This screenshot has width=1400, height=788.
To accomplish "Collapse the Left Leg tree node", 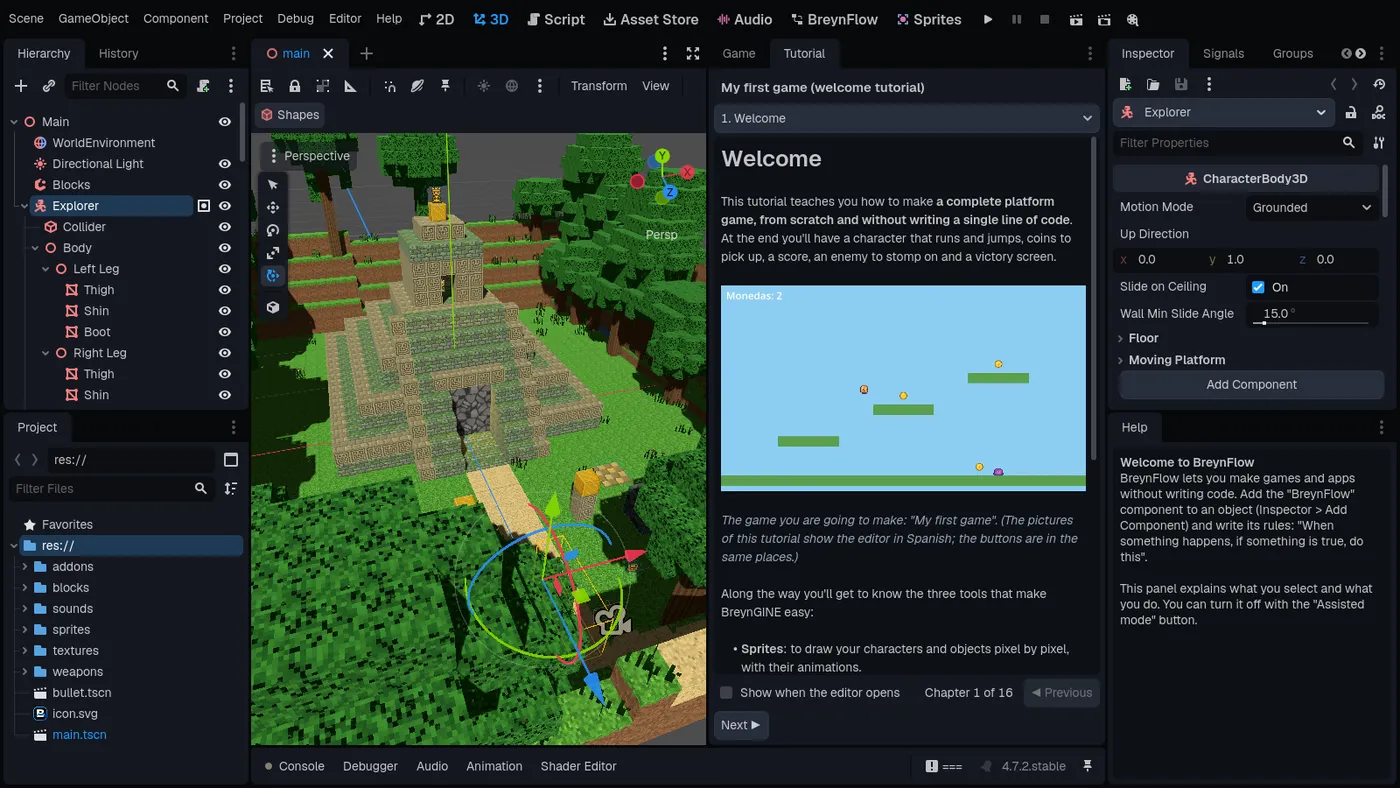I will [45, 269].
